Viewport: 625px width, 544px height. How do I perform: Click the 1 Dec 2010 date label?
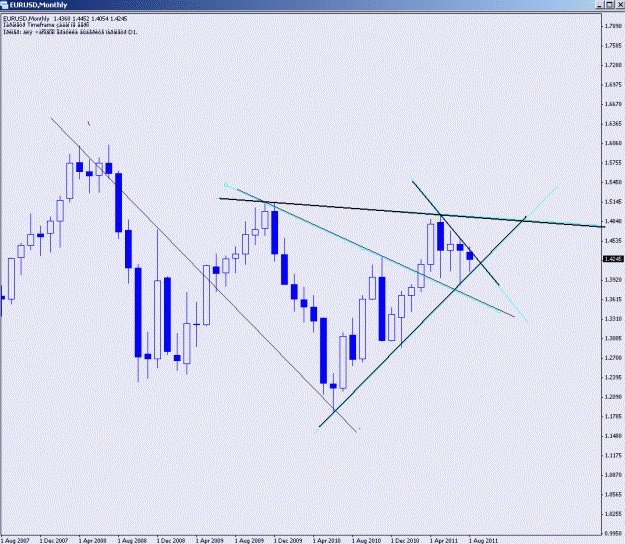coord(405,541)
